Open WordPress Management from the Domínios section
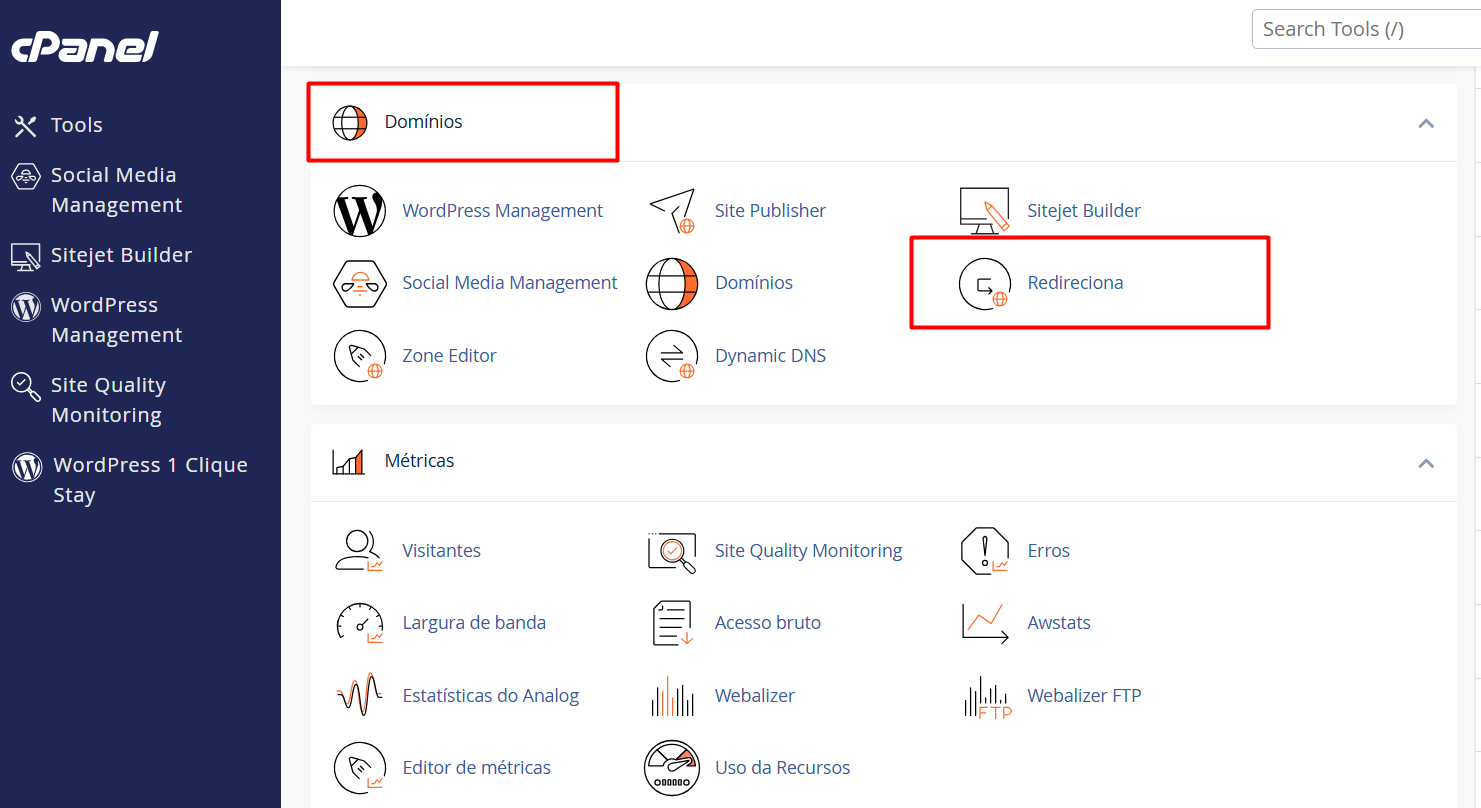1481x808 pixels. (x=502, y=210)
